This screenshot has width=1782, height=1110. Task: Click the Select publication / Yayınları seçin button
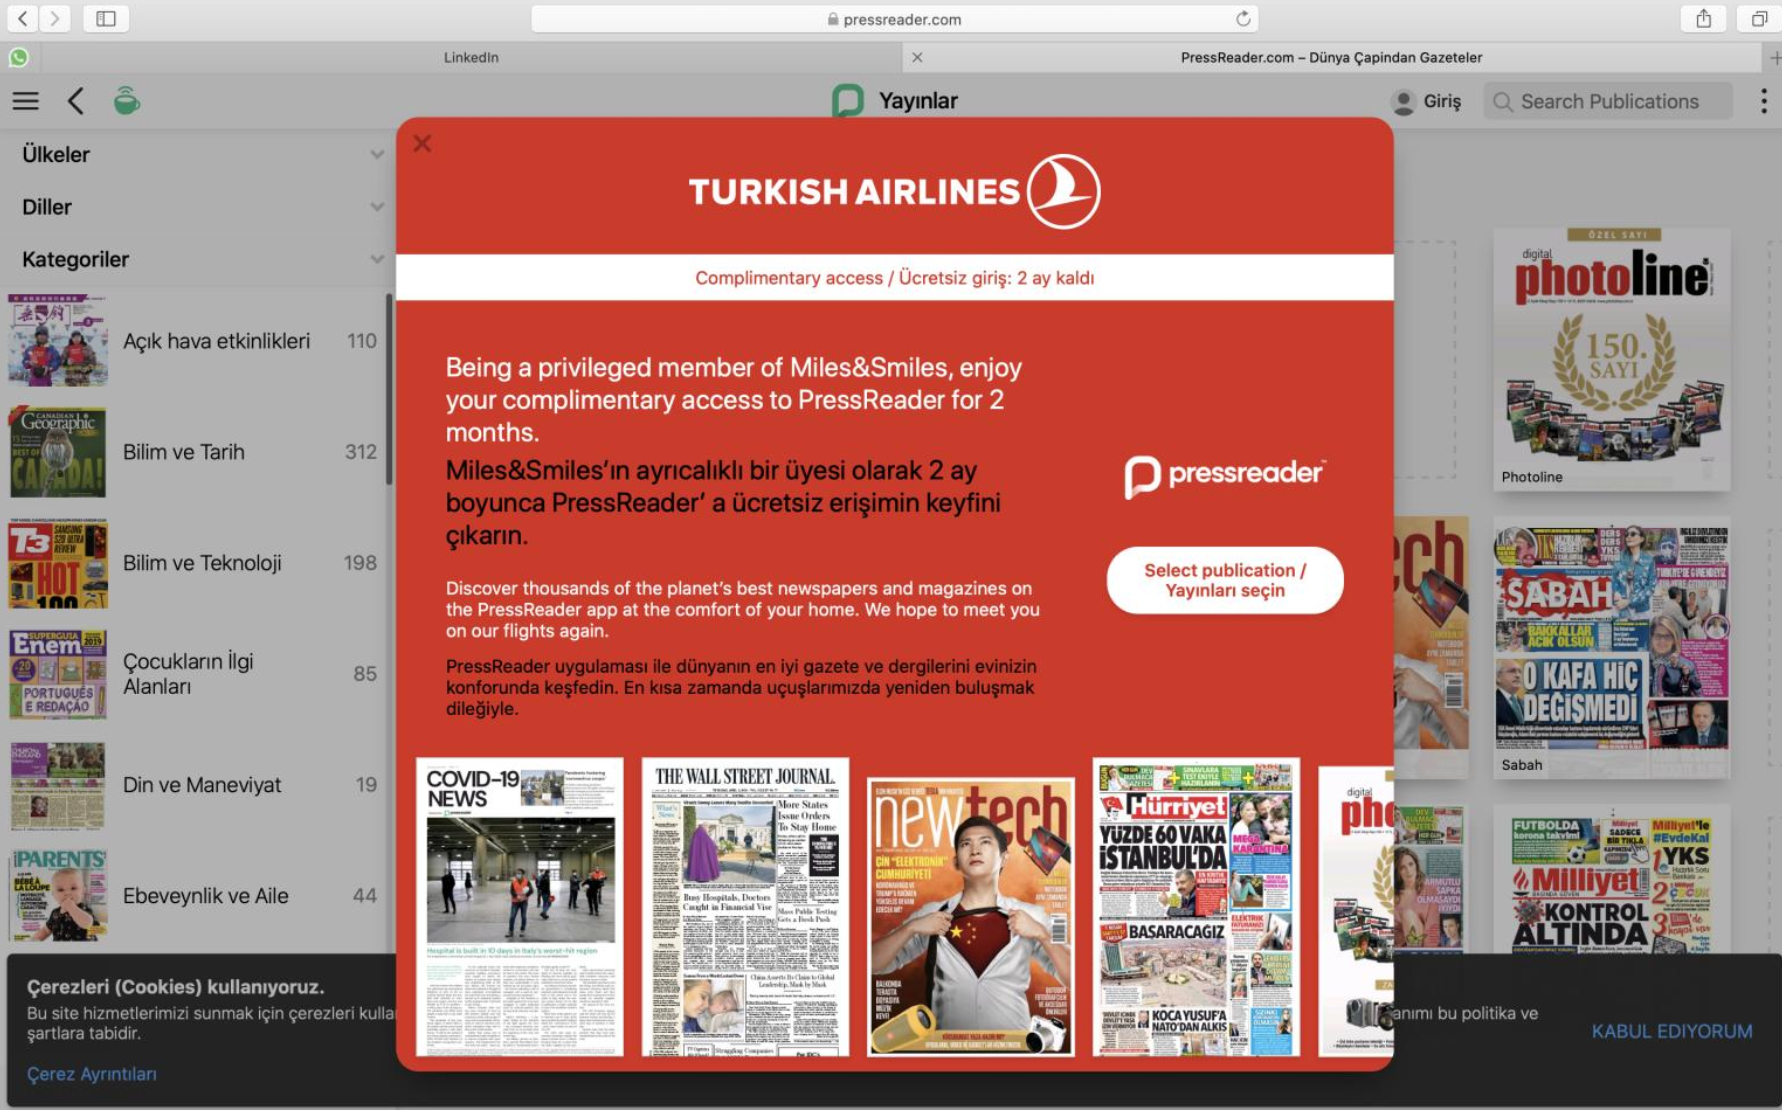pyautogui.click(x=1223, y=580)
